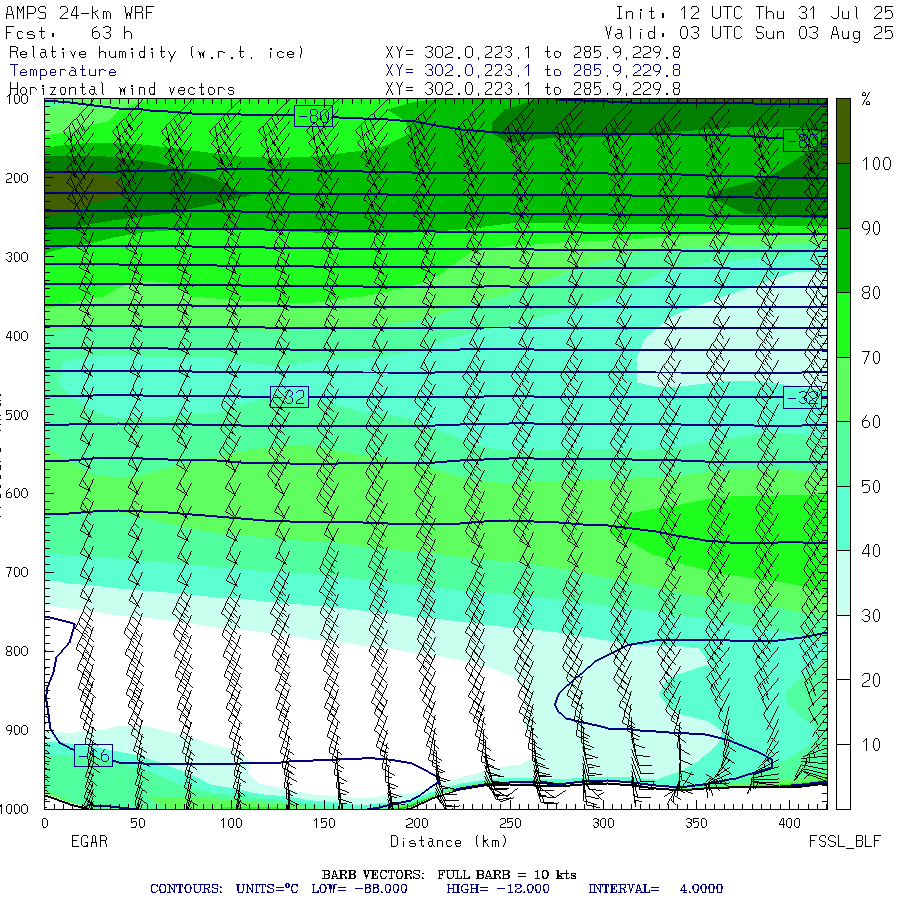Click the XY coordinates beside Horizontal wind vectors
This screenshot has width=900, height=900.
point(533,89)
